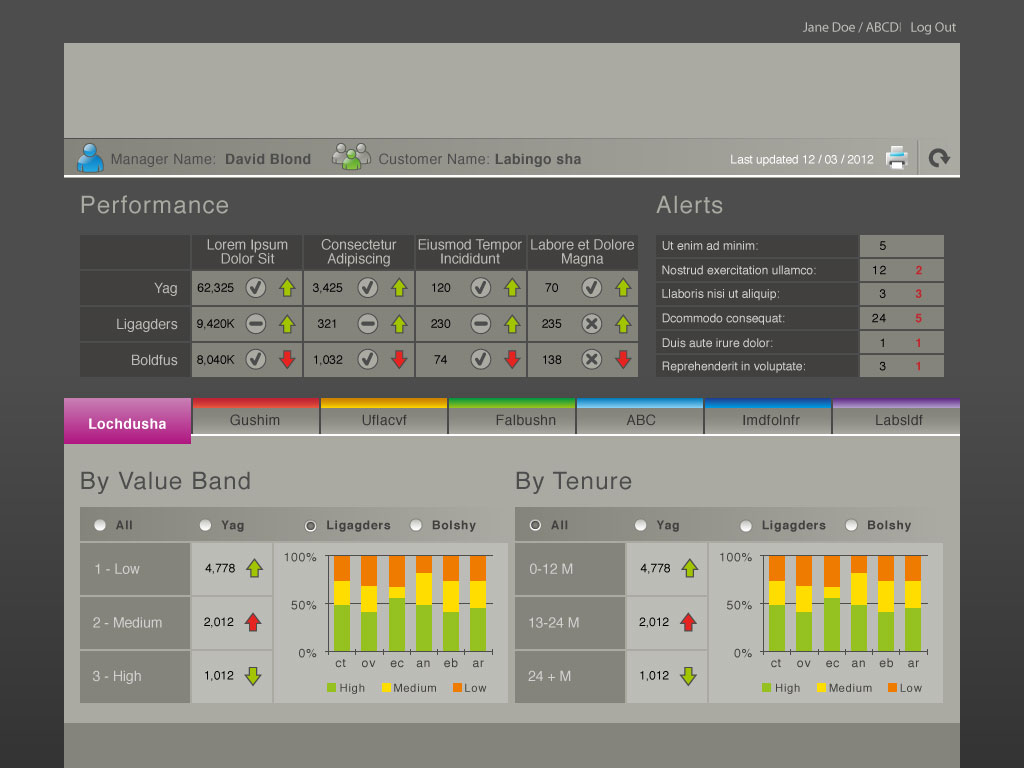Click the orange Low legend swatch in By Value Band
The image size is (1024, 768).
click(x=457, y=688)
